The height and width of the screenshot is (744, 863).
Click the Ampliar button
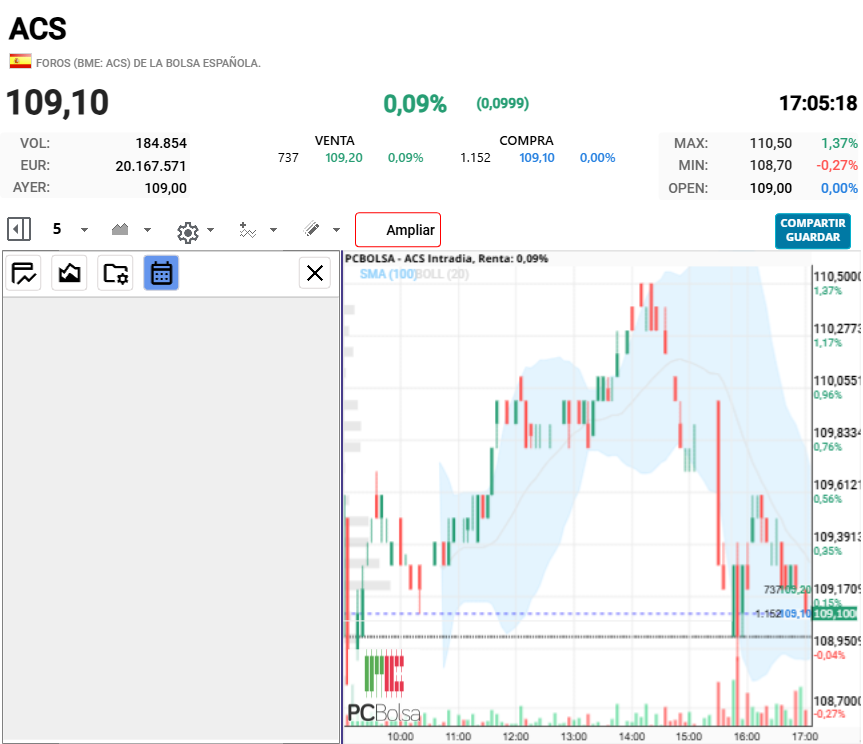point(398,229)
